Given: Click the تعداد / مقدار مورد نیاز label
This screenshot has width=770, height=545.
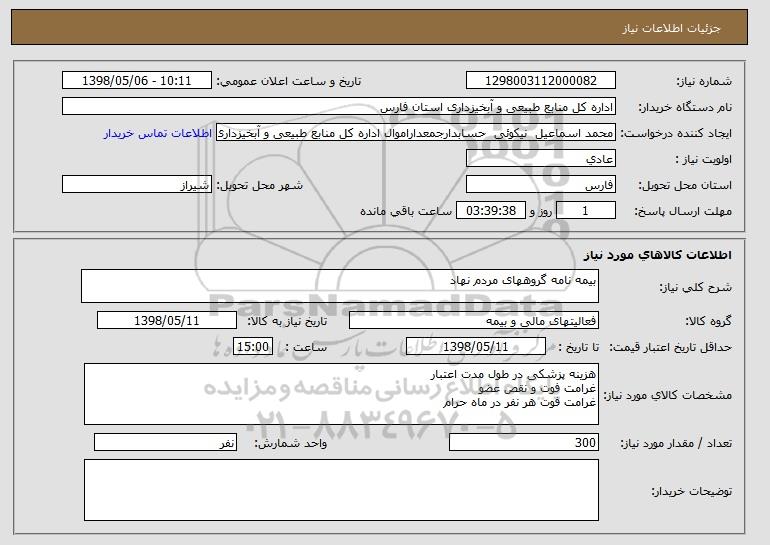Looking at the screenshot, I should pos(676,443).
